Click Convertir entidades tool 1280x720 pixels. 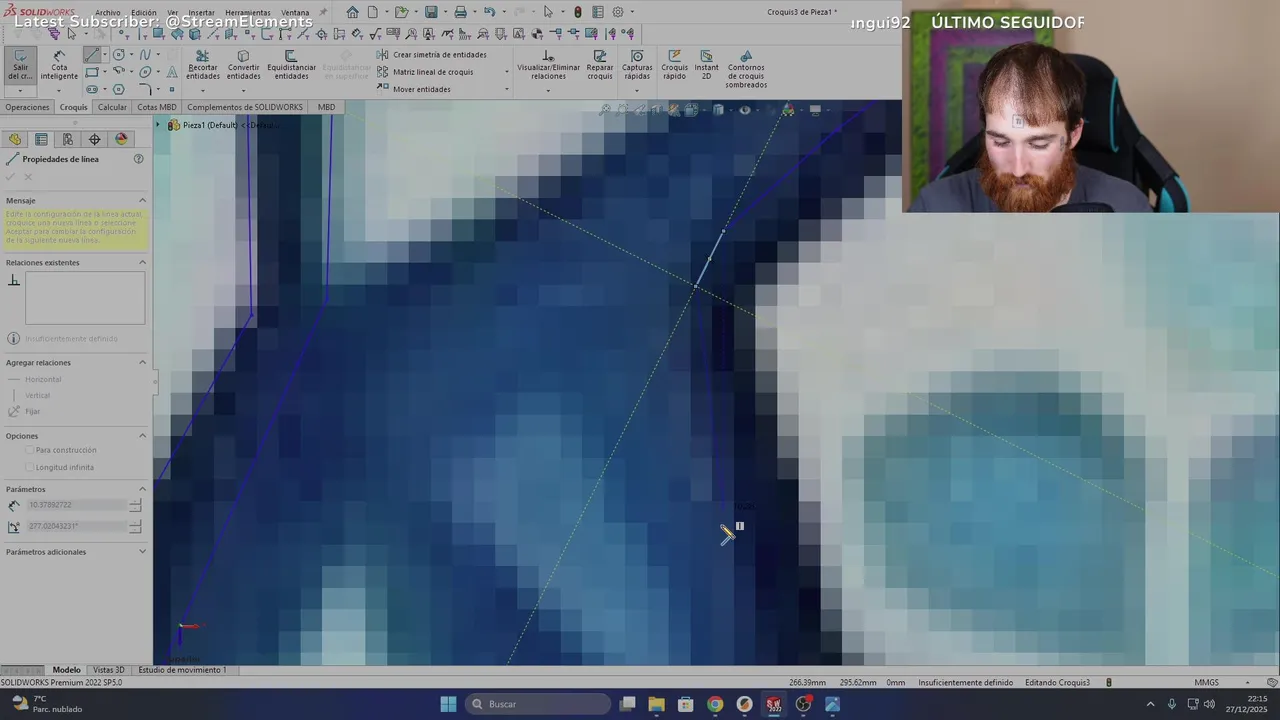click(x=243, y=65)
